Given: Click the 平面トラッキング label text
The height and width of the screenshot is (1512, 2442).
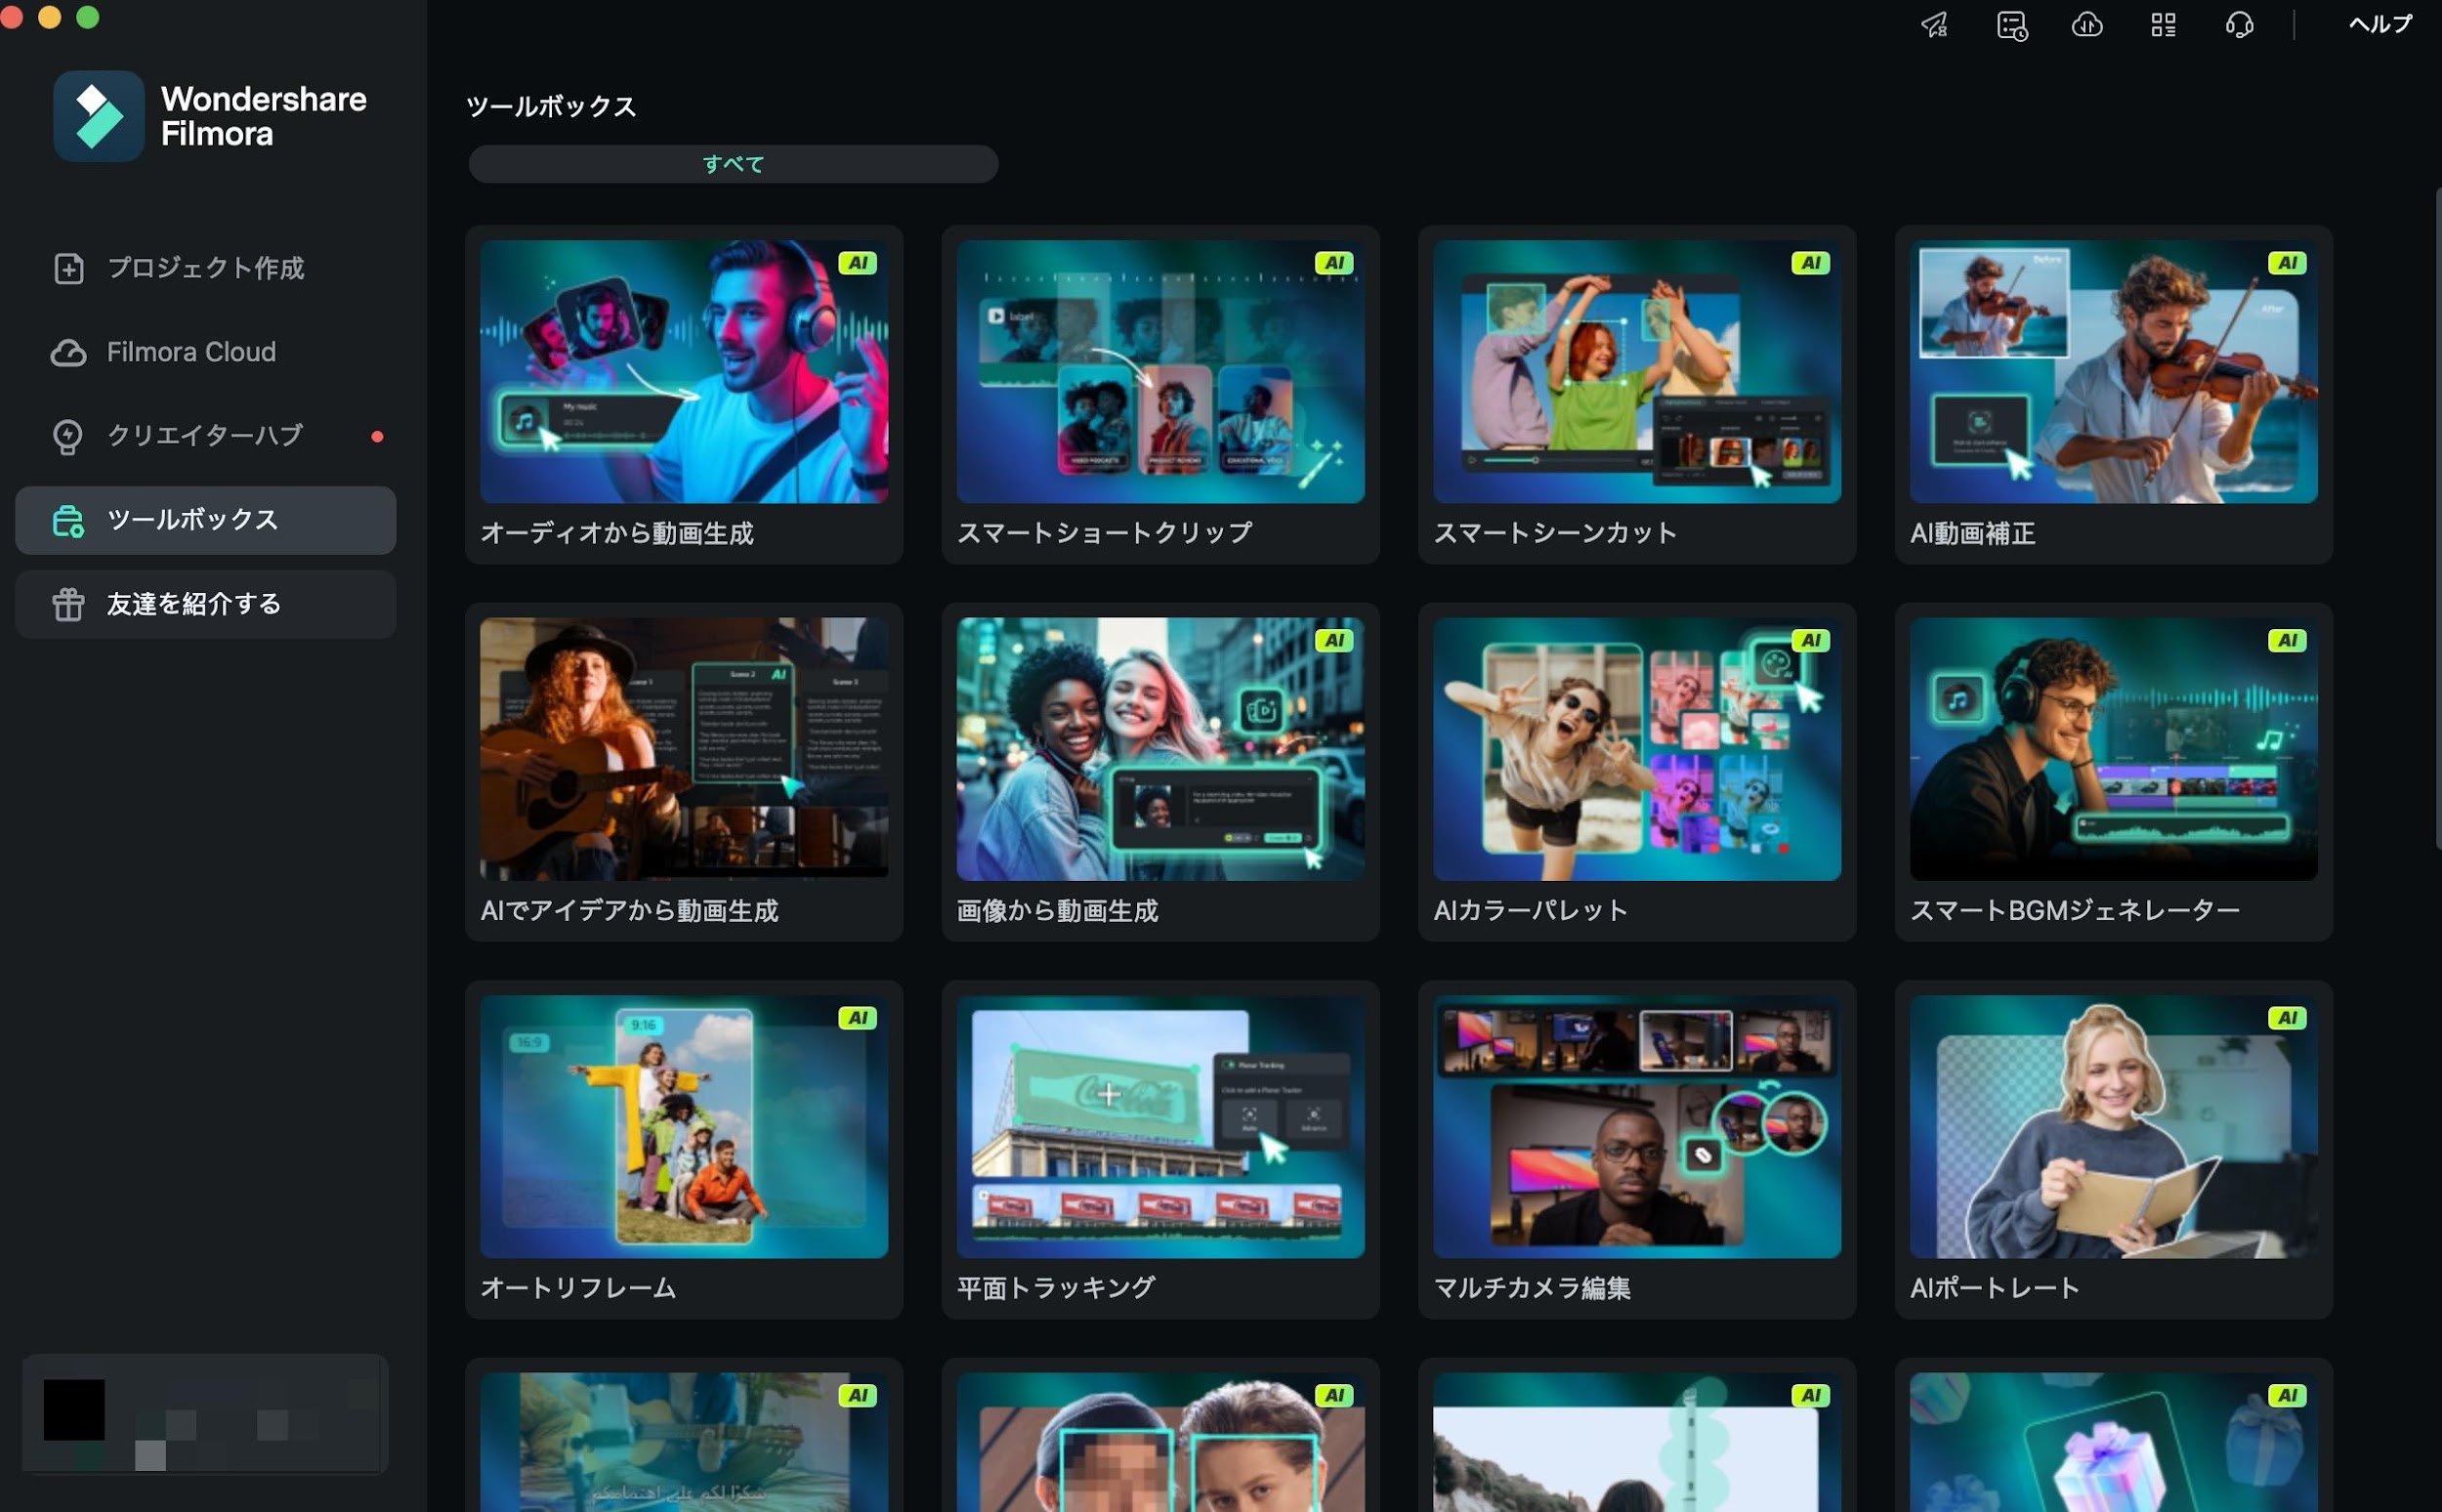Looking at the screenshot, I should tap(1055, 1288).
